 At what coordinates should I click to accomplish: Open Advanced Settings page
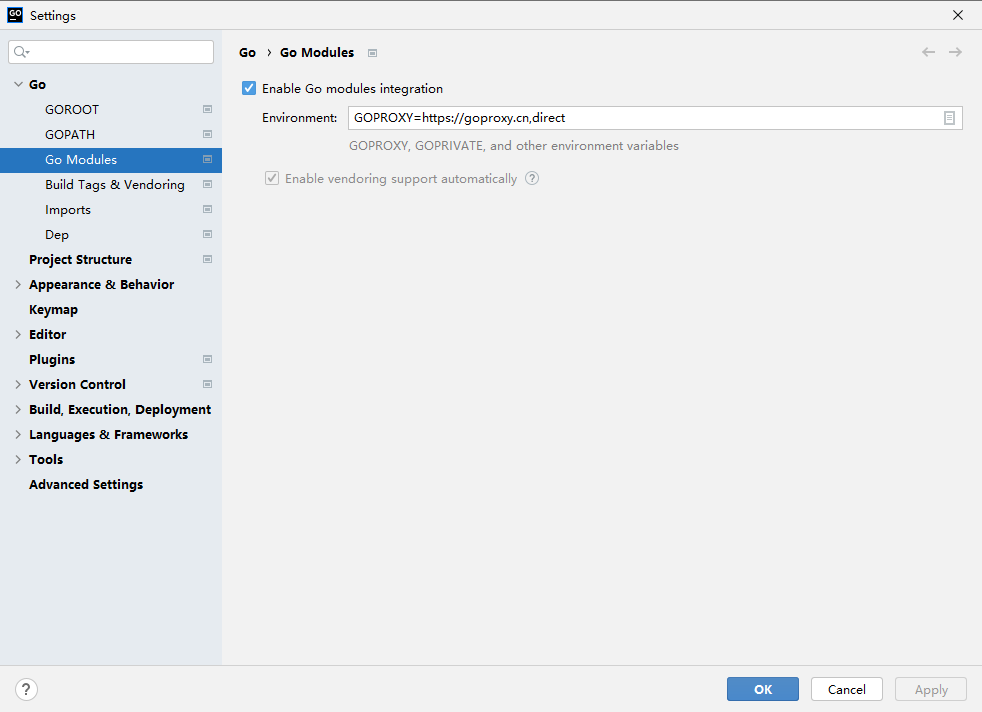(x=111, y=485)
